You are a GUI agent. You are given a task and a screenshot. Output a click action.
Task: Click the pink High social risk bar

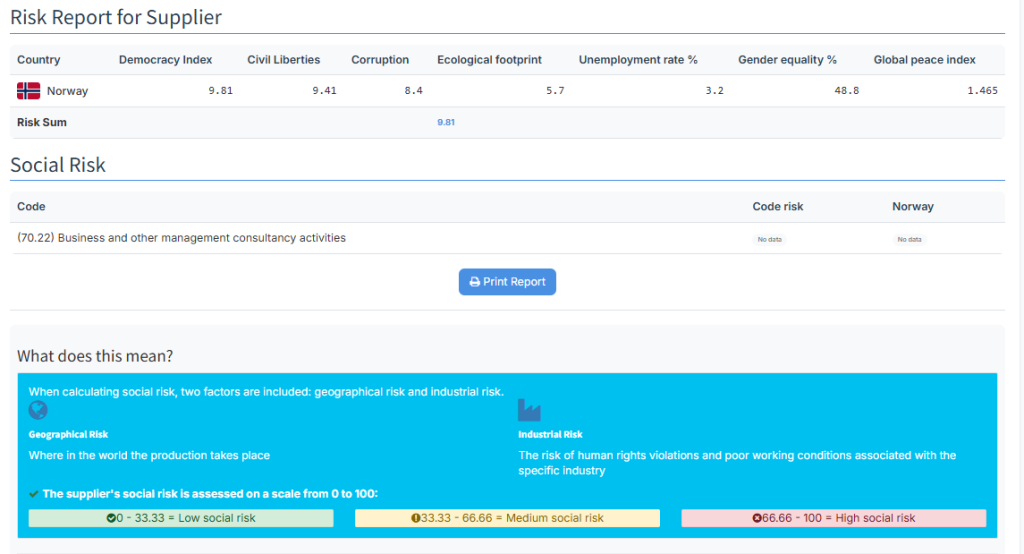(833, 518)
